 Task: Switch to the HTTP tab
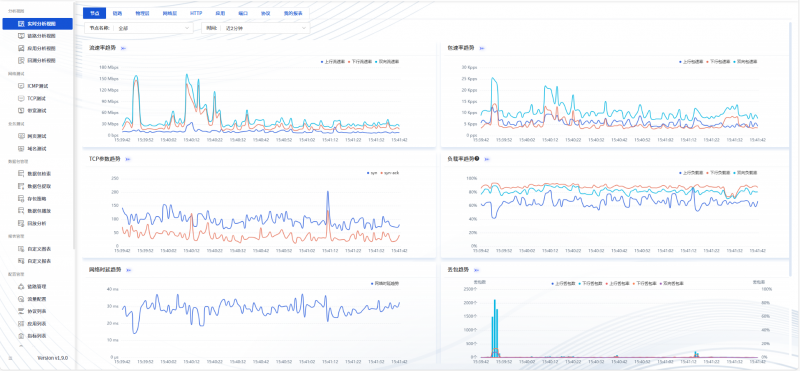tap(196, 13)
